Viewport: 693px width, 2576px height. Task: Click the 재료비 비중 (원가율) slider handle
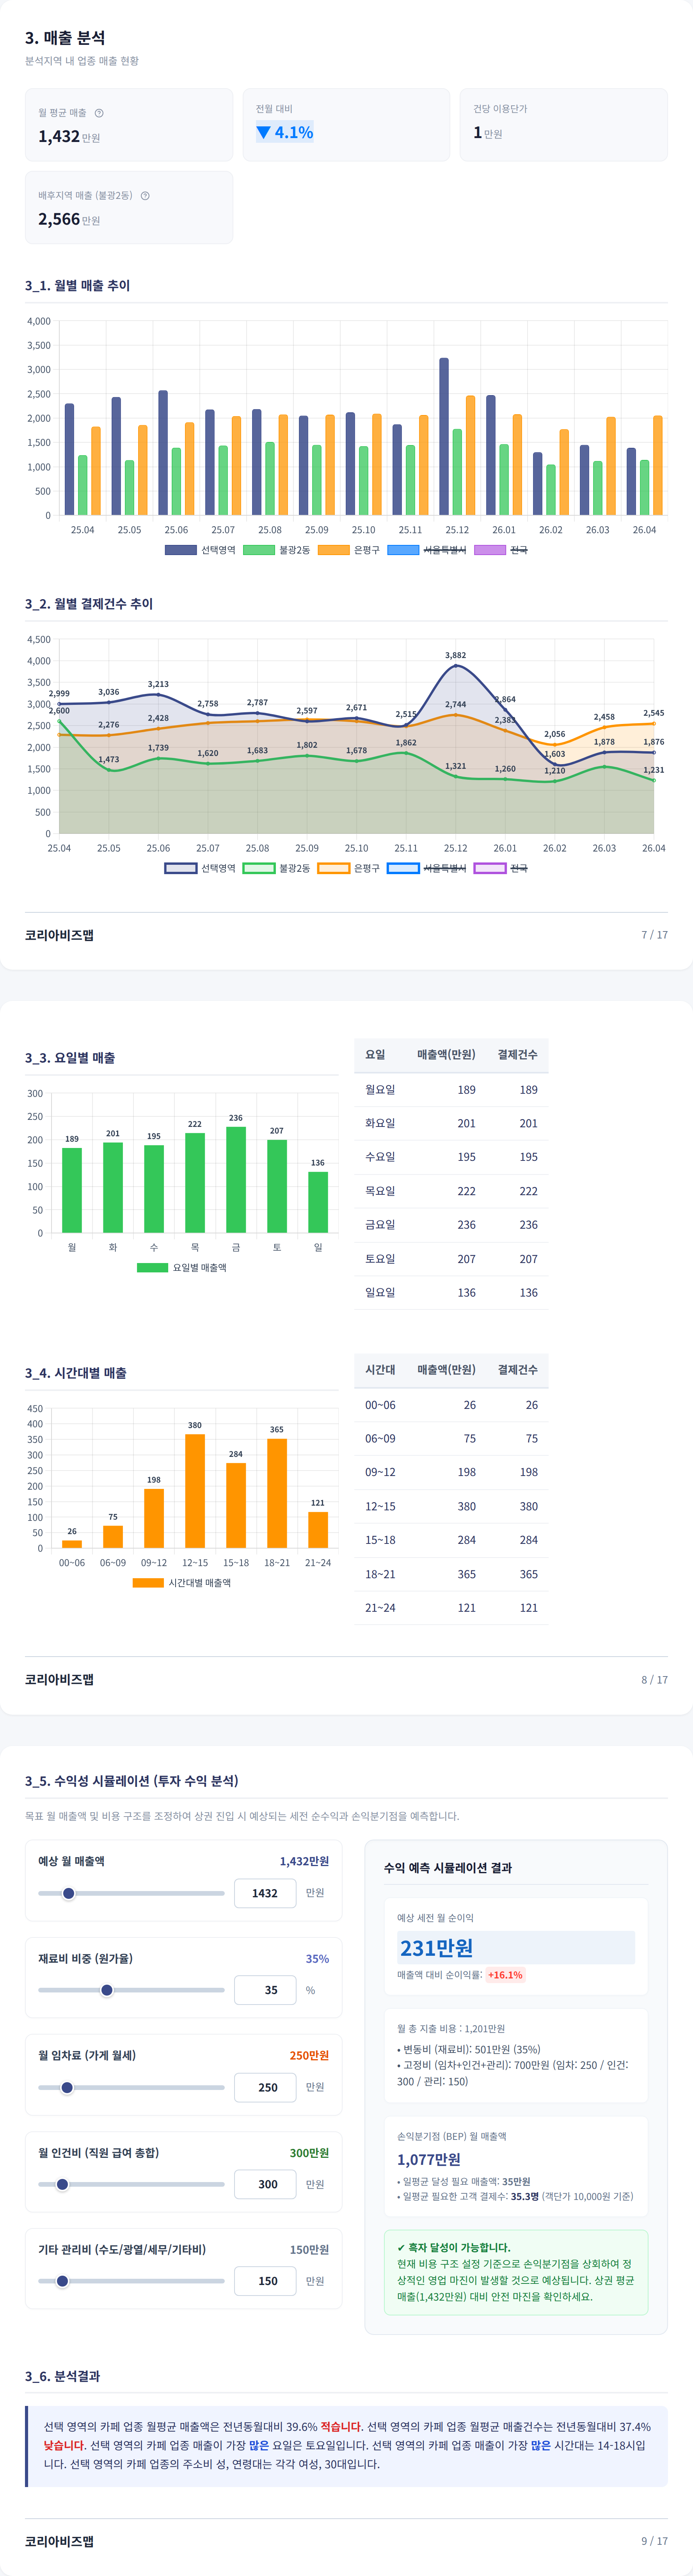tap(107, 1990)
